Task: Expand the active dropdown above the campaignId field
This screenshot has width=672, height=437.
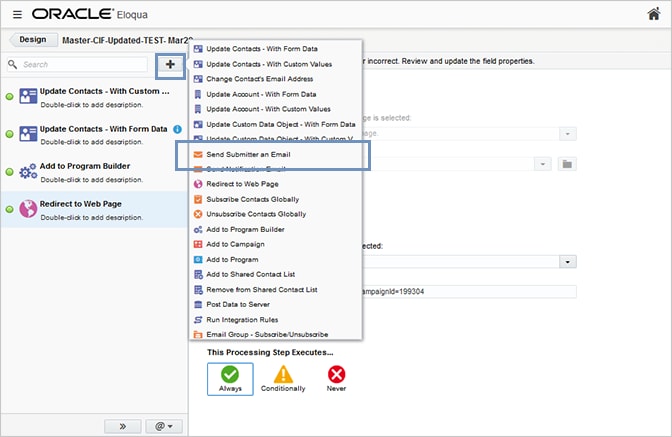Action: tap(567, 262)
